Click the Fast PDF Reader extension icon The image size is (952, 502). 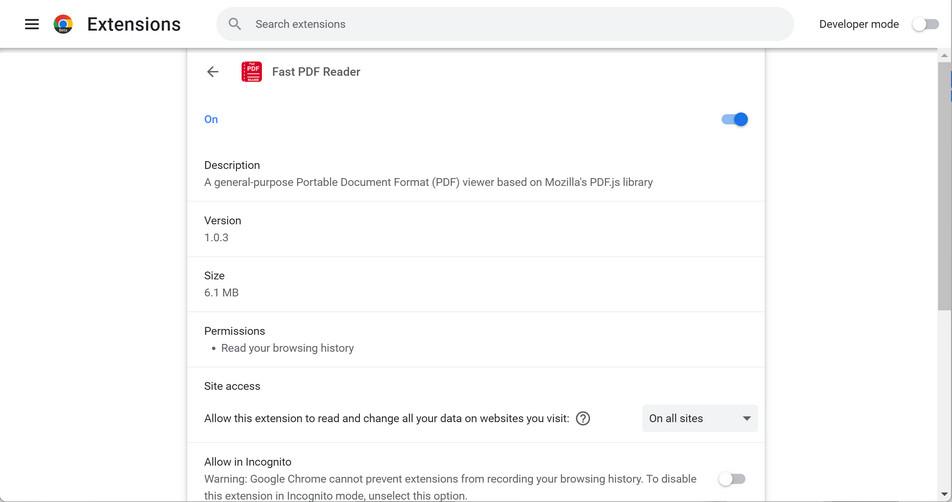pos(252,72)
